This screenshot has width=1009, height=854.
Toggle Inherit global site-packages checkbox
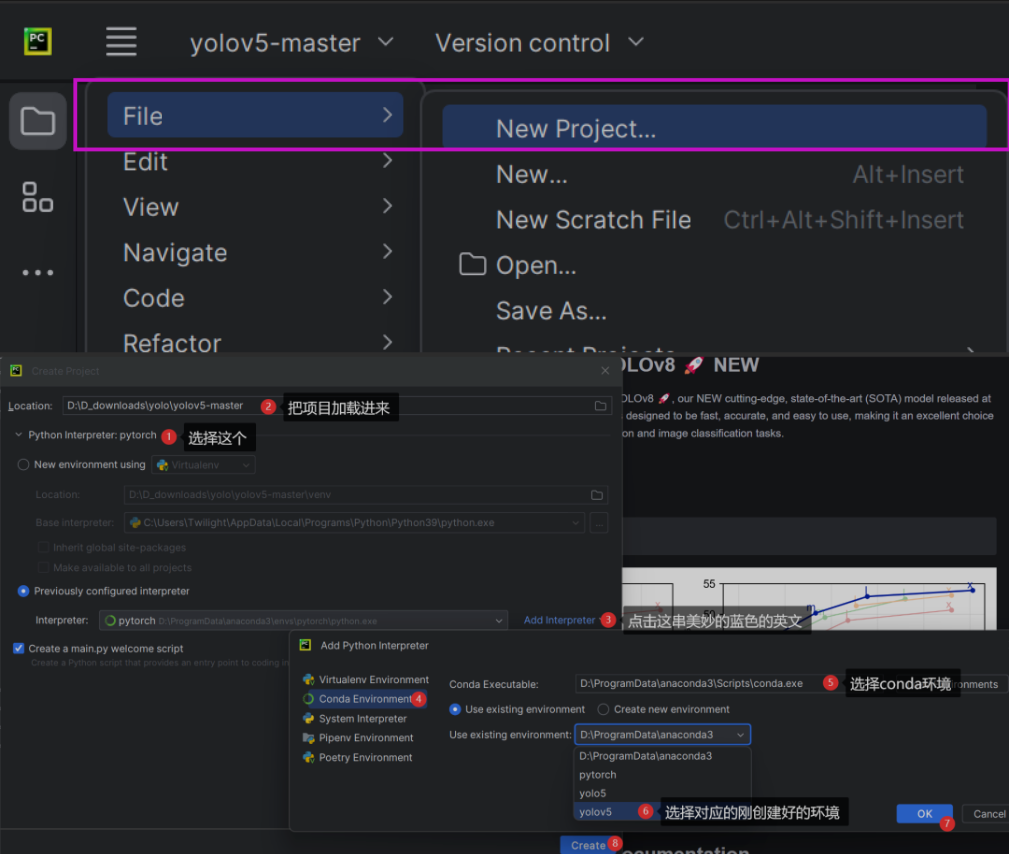44,547
